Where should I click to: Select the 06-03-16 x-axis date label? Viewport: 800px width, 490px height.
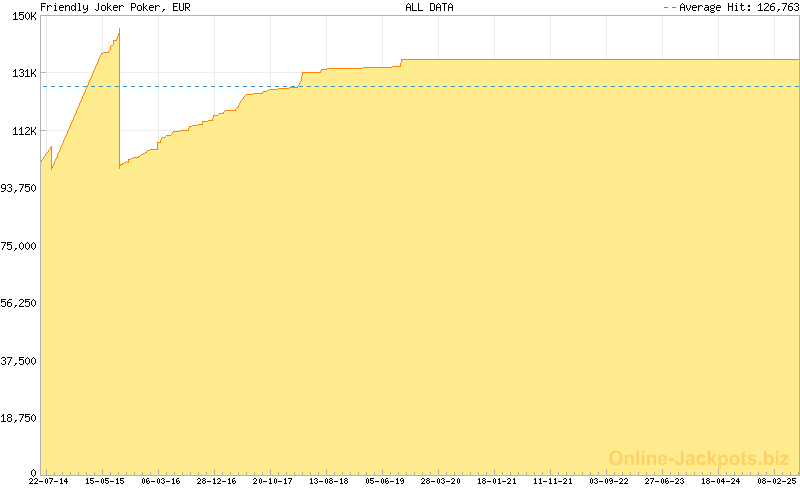(160, 481)
